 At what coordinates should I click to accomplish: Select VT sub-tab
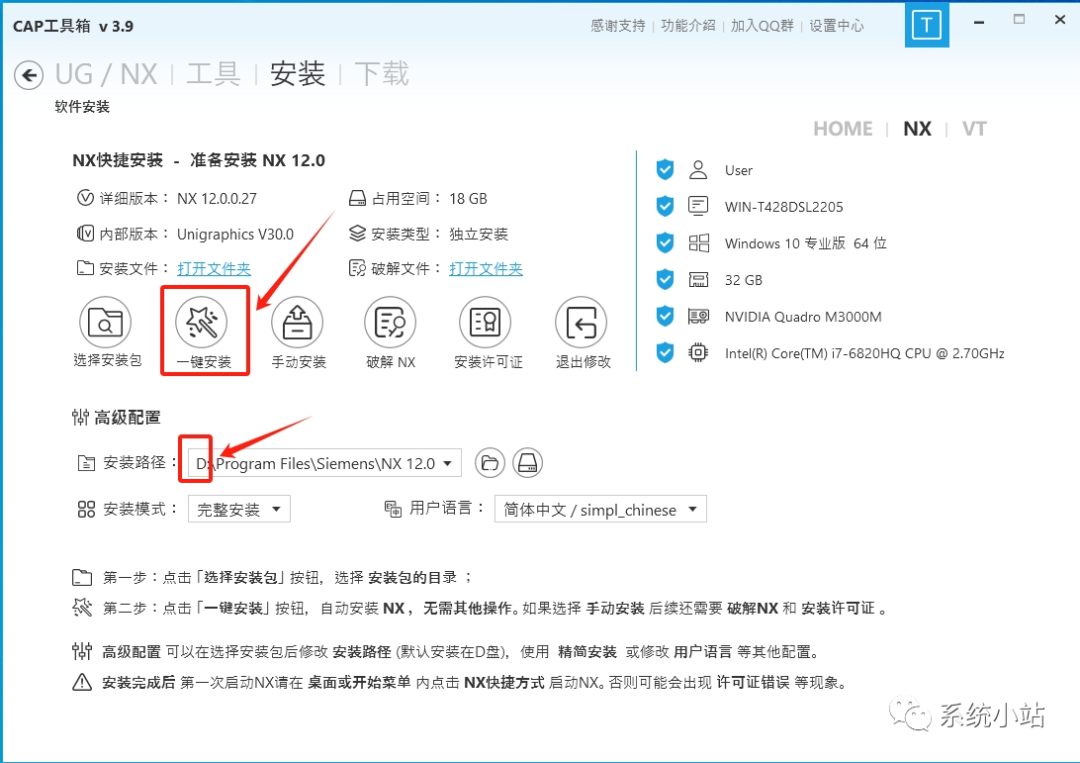(x=974, y=129)
